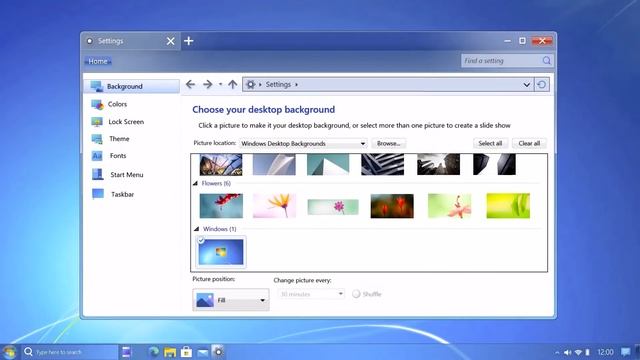Open Microsoft Store from taskbar

186,351
